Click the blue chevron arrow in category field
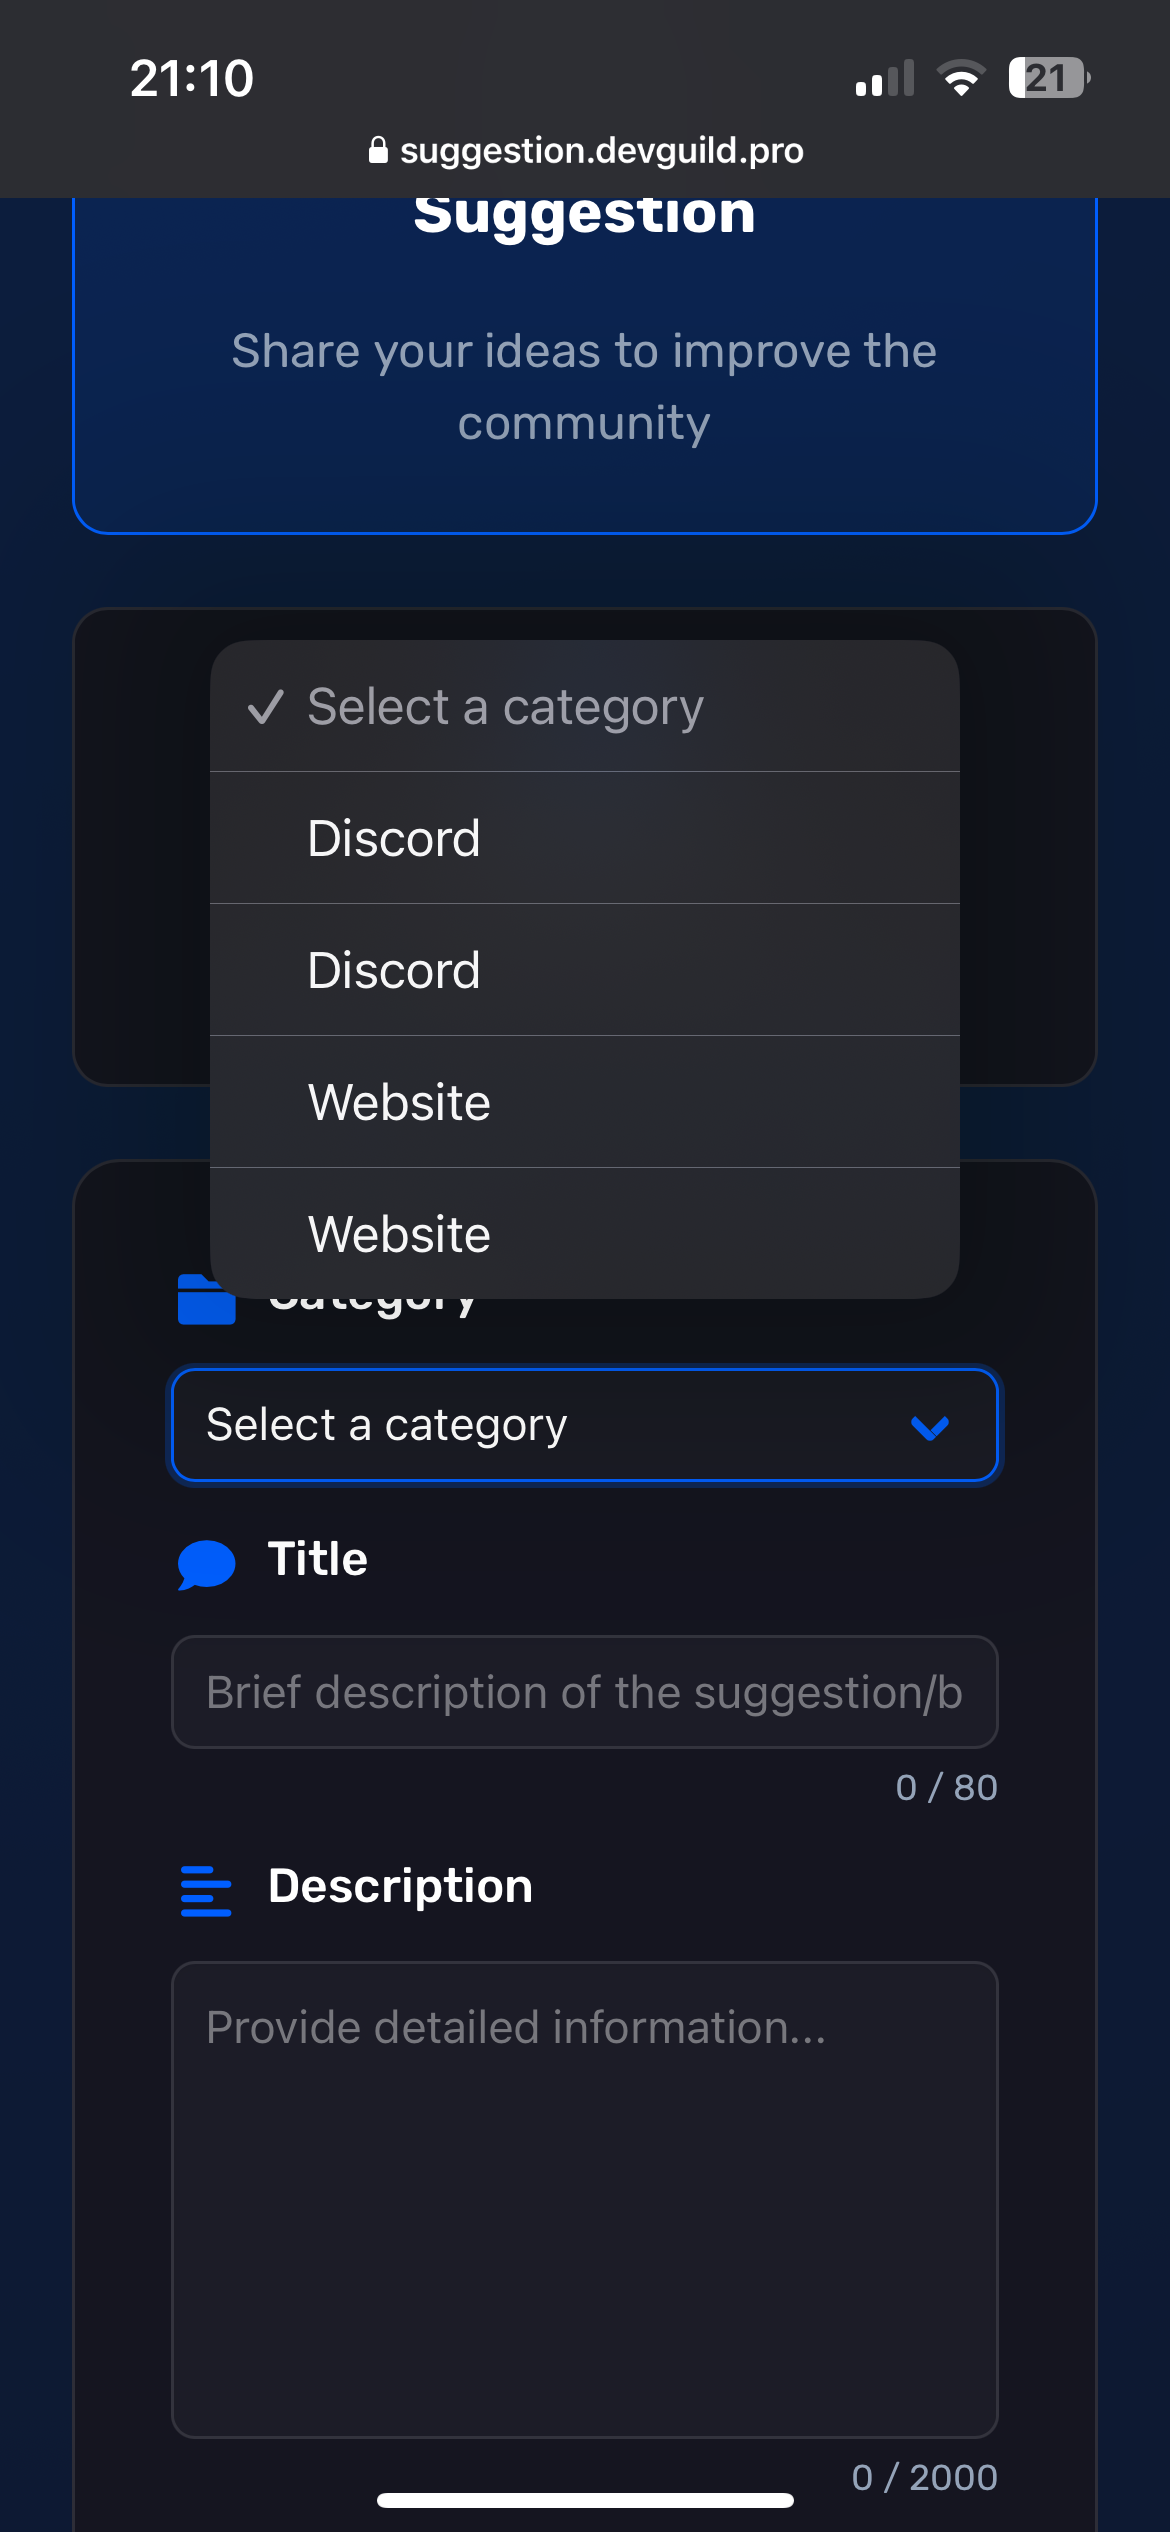 coord(930,1428)
